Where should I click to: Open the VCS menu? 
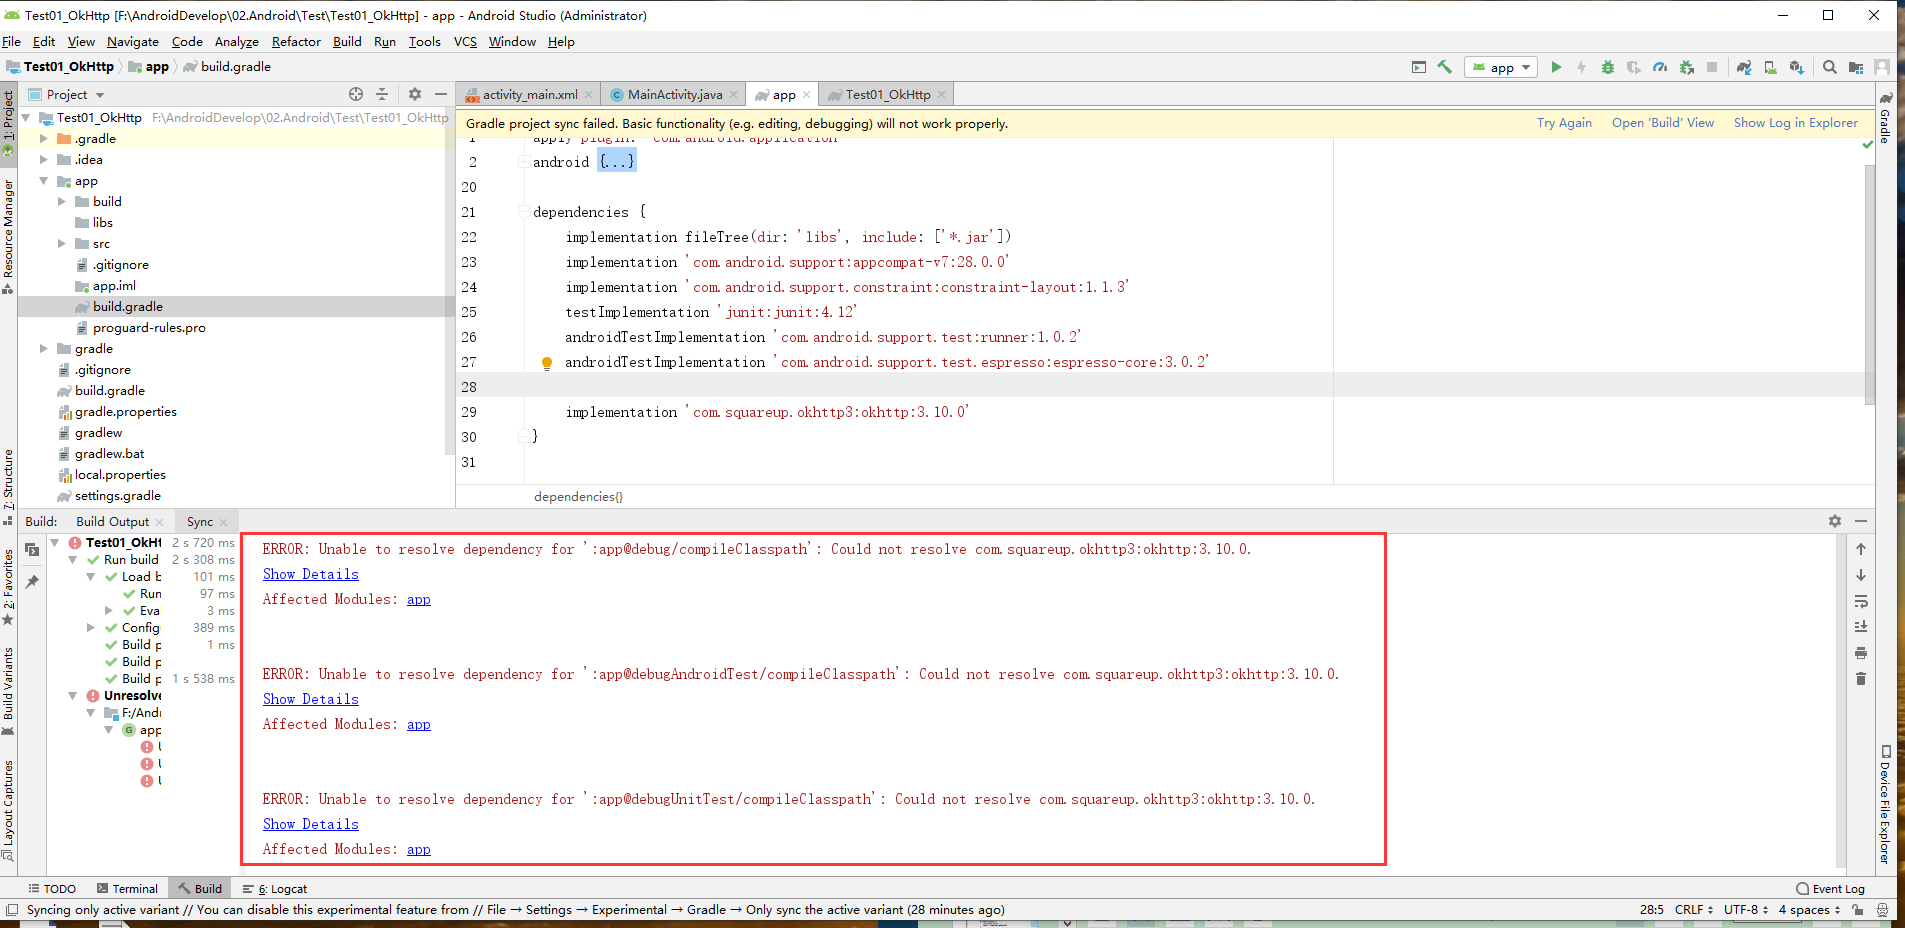click(x=465, y=41)
